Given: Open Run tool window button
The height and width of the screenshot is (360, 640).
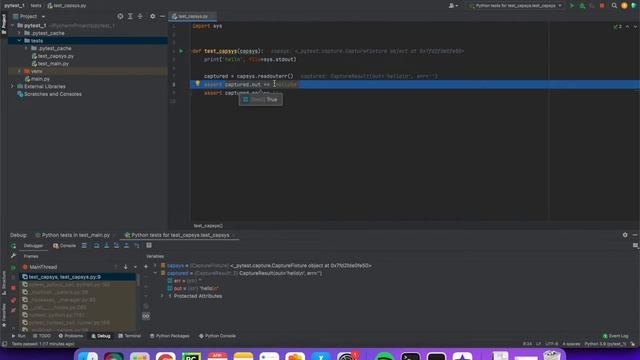Looking at the screenshot, I should (x=18, y=336).
